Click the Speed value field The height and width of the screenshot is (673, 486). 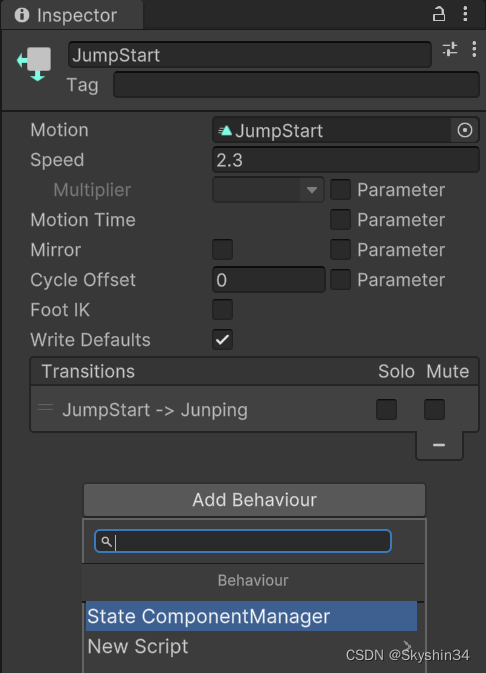346,160
